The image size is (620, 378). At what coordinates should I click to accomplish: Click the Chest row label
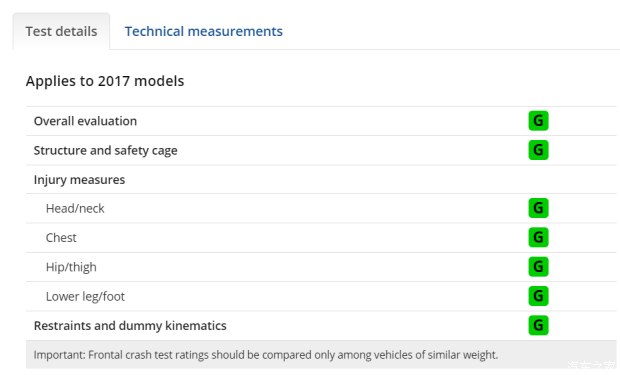[x=61, y=238]
